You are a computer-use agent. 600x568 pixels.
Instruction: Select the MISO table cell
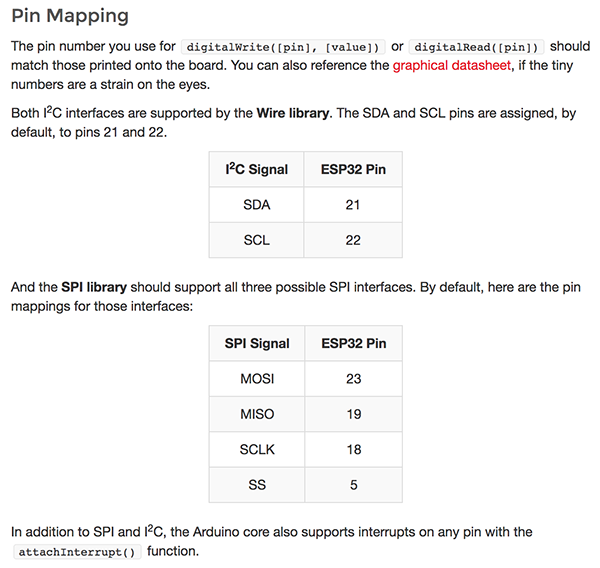pos(257,414)
